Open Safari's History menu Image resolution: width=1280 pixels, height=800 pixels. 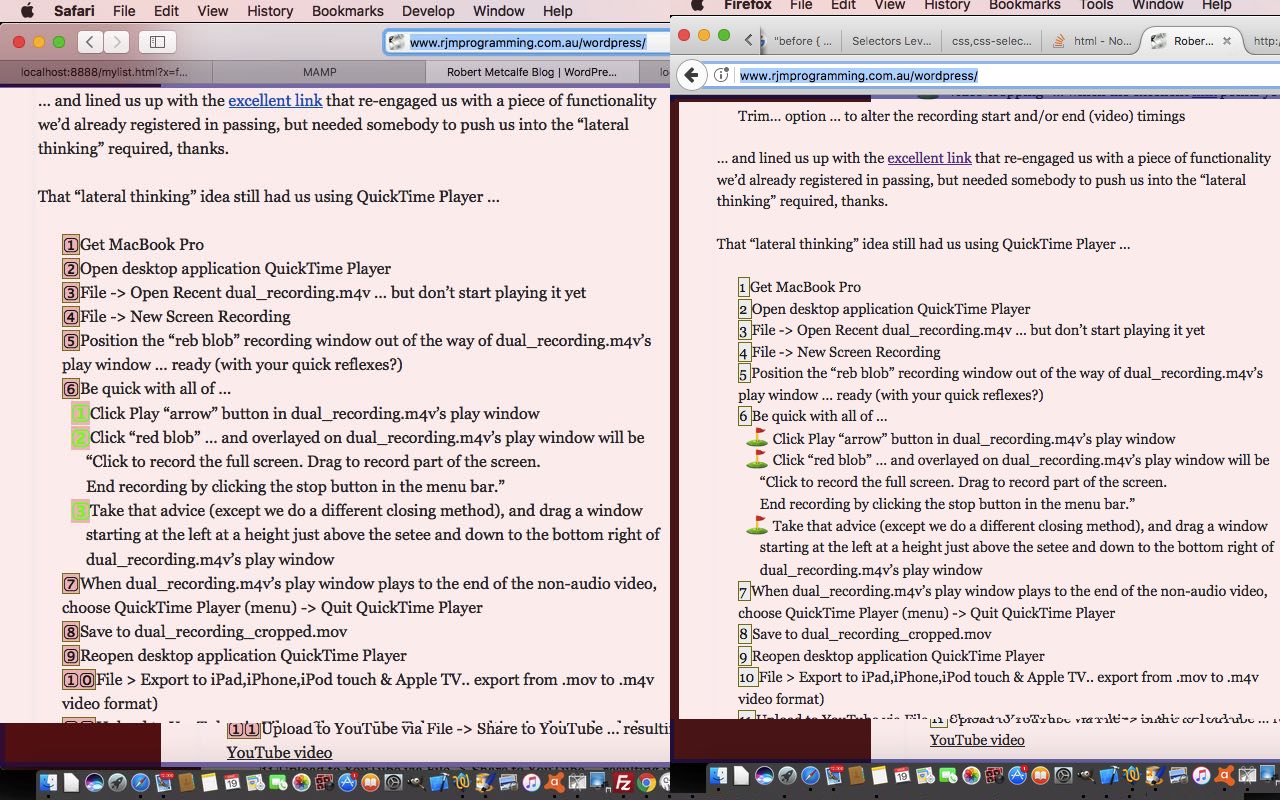270,11
